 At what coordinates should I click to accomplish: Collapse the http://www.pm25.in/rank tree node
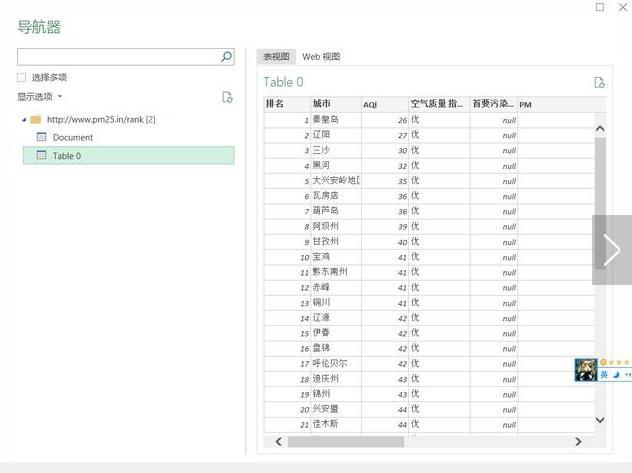point(24,120)
